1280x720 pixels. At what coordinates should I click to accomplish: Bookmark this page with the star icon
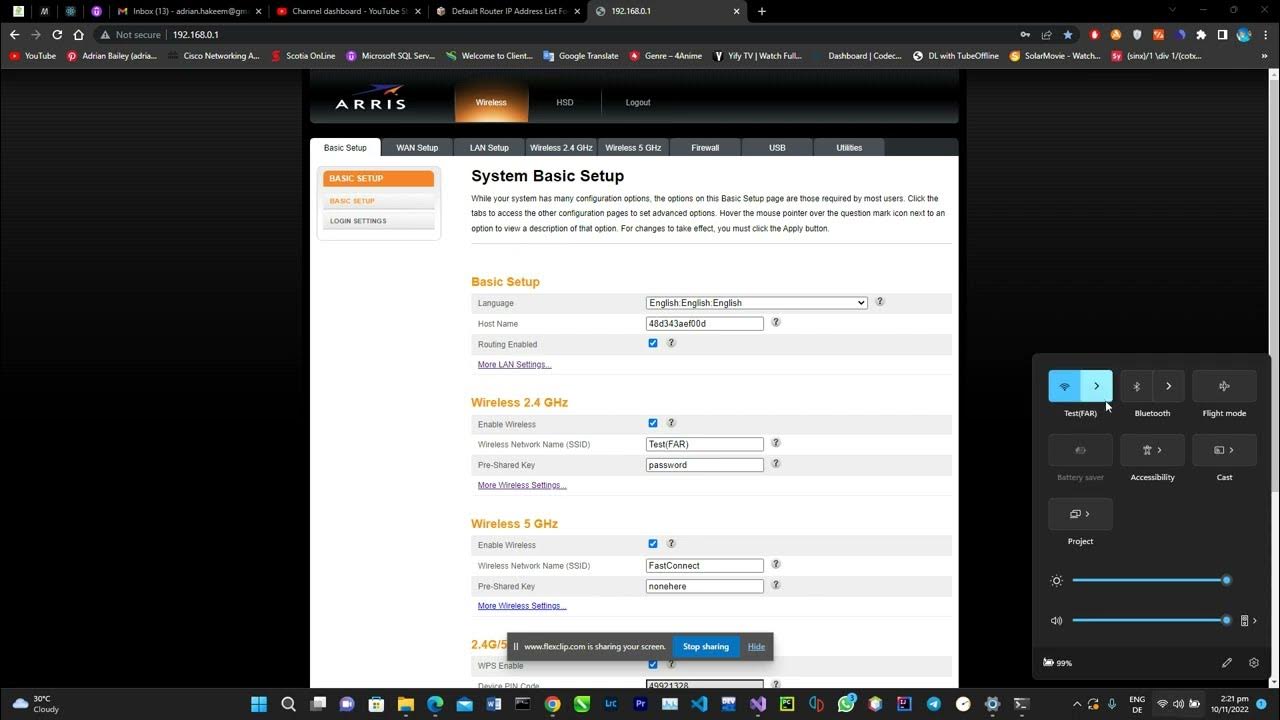(x=1066, y=34)
